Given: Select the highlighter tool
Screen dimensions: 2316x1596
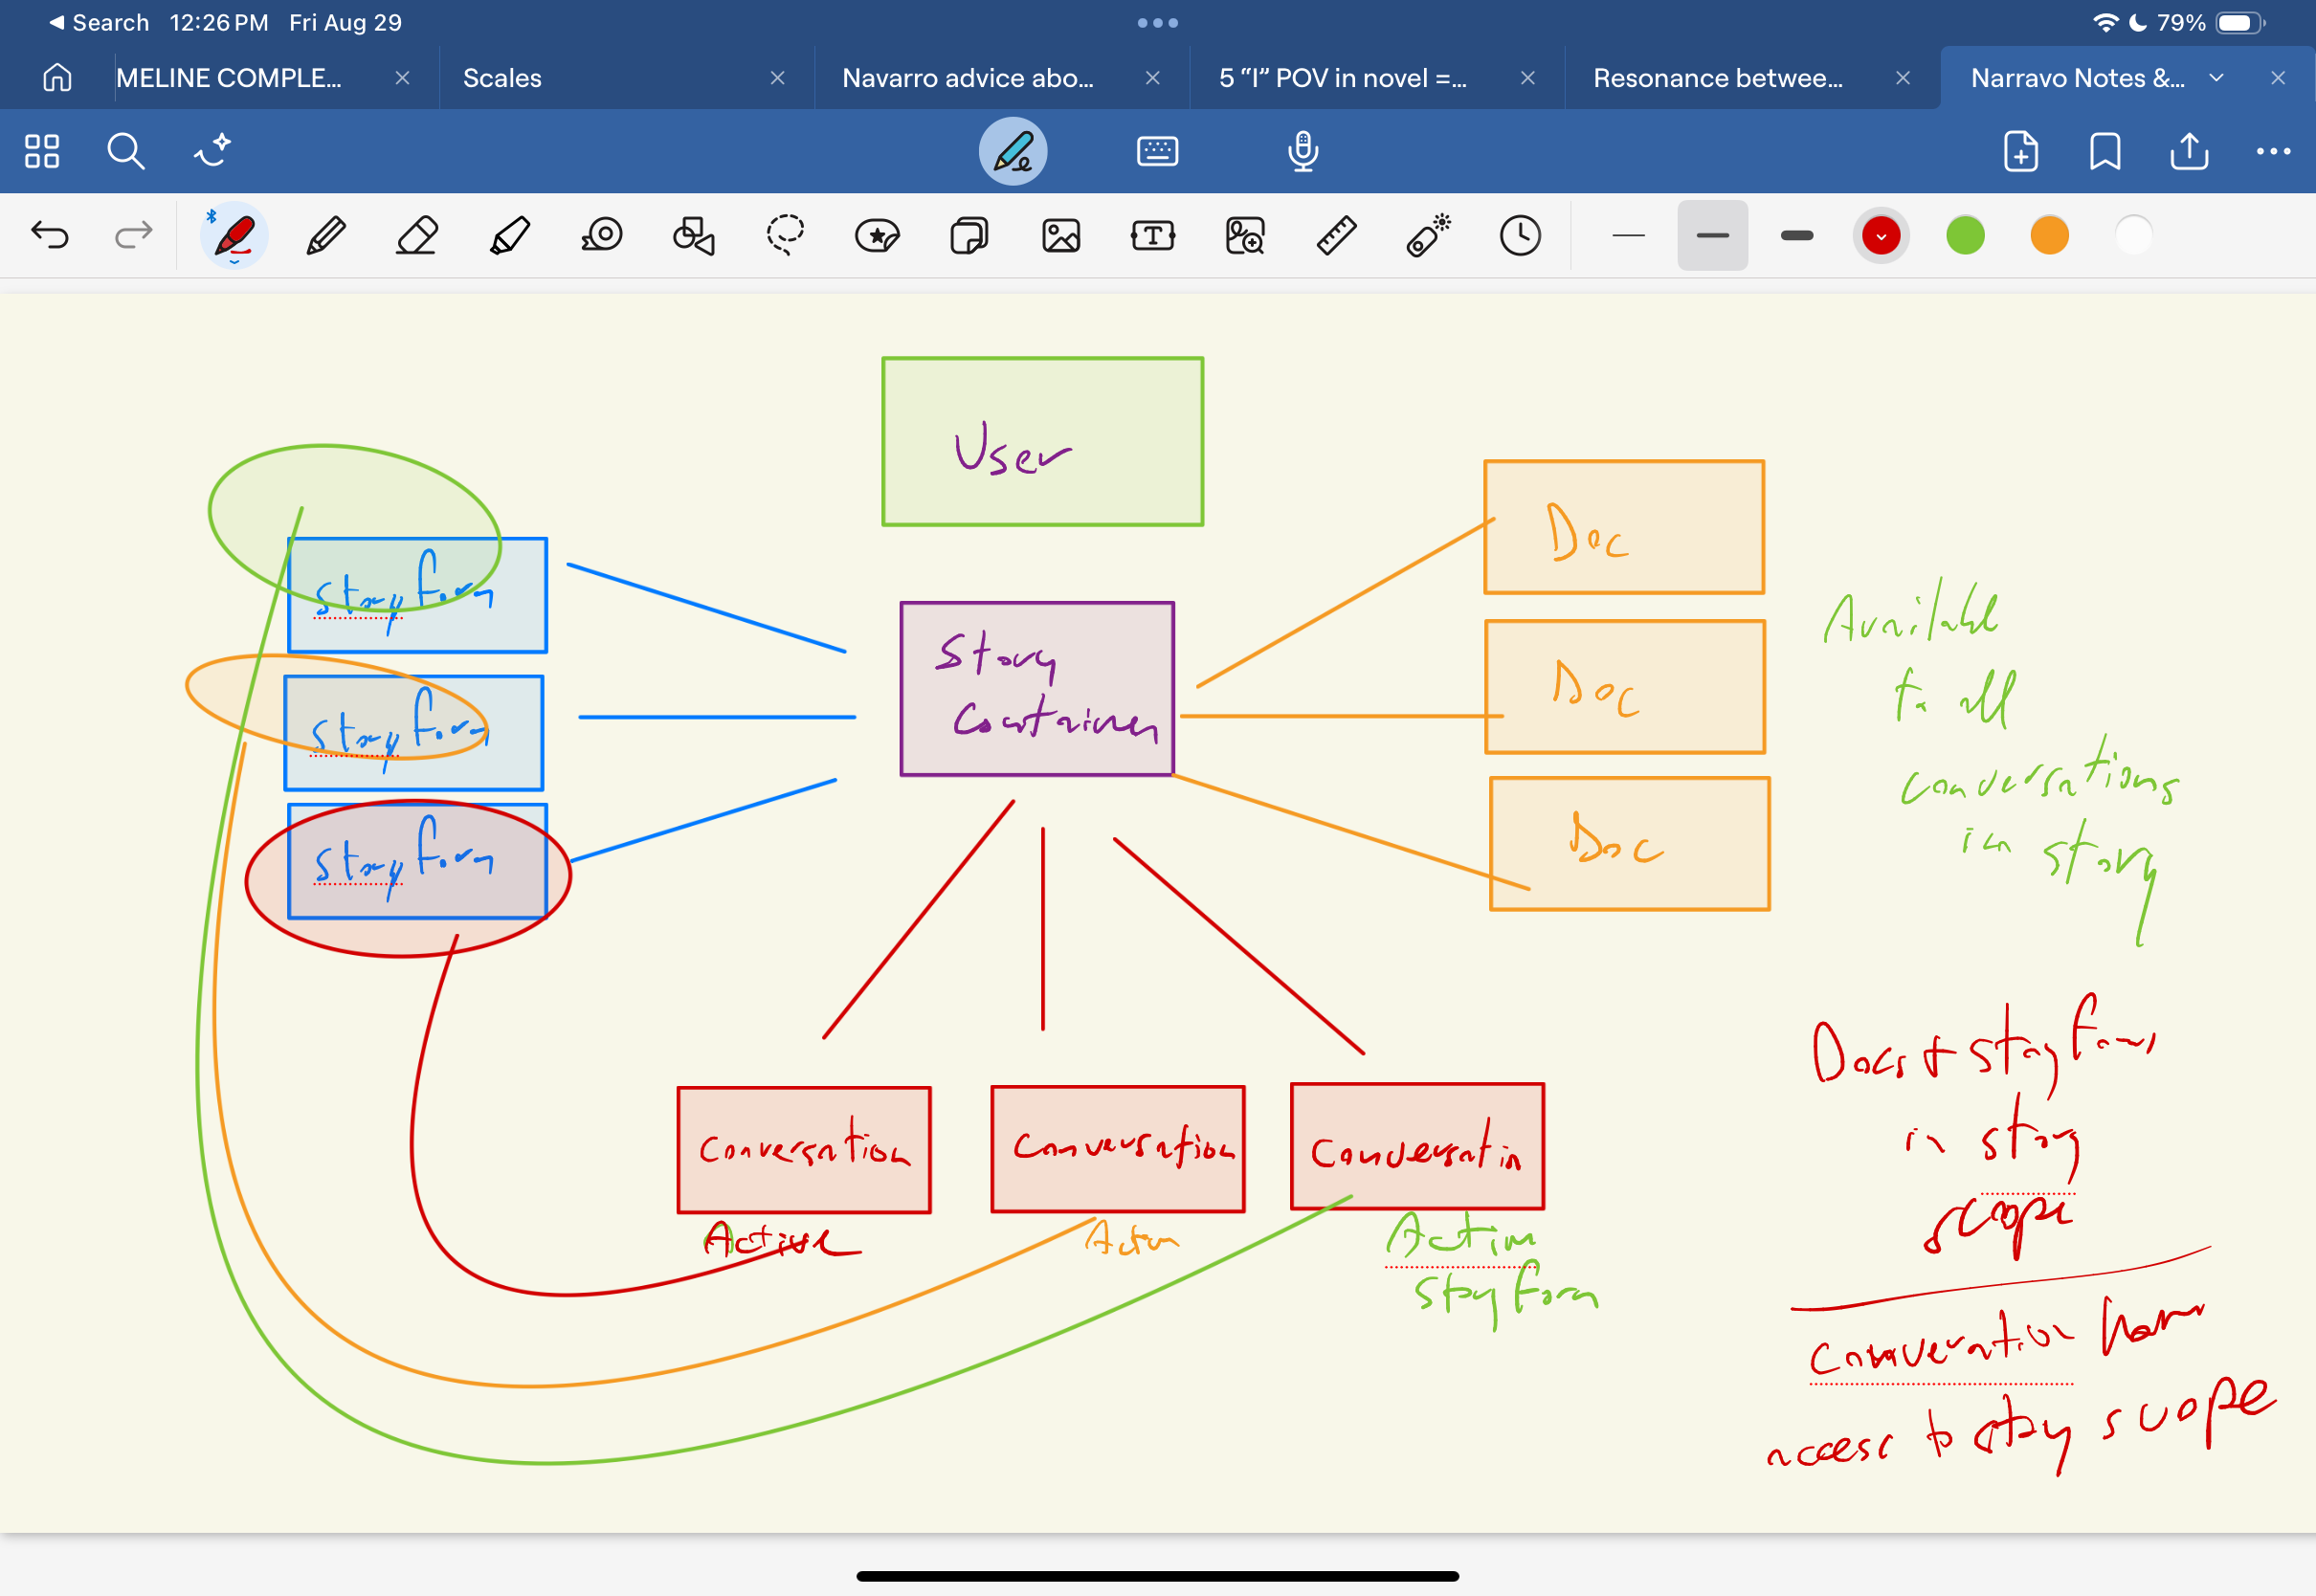Looking at the screenshot, I should [509, 236].
